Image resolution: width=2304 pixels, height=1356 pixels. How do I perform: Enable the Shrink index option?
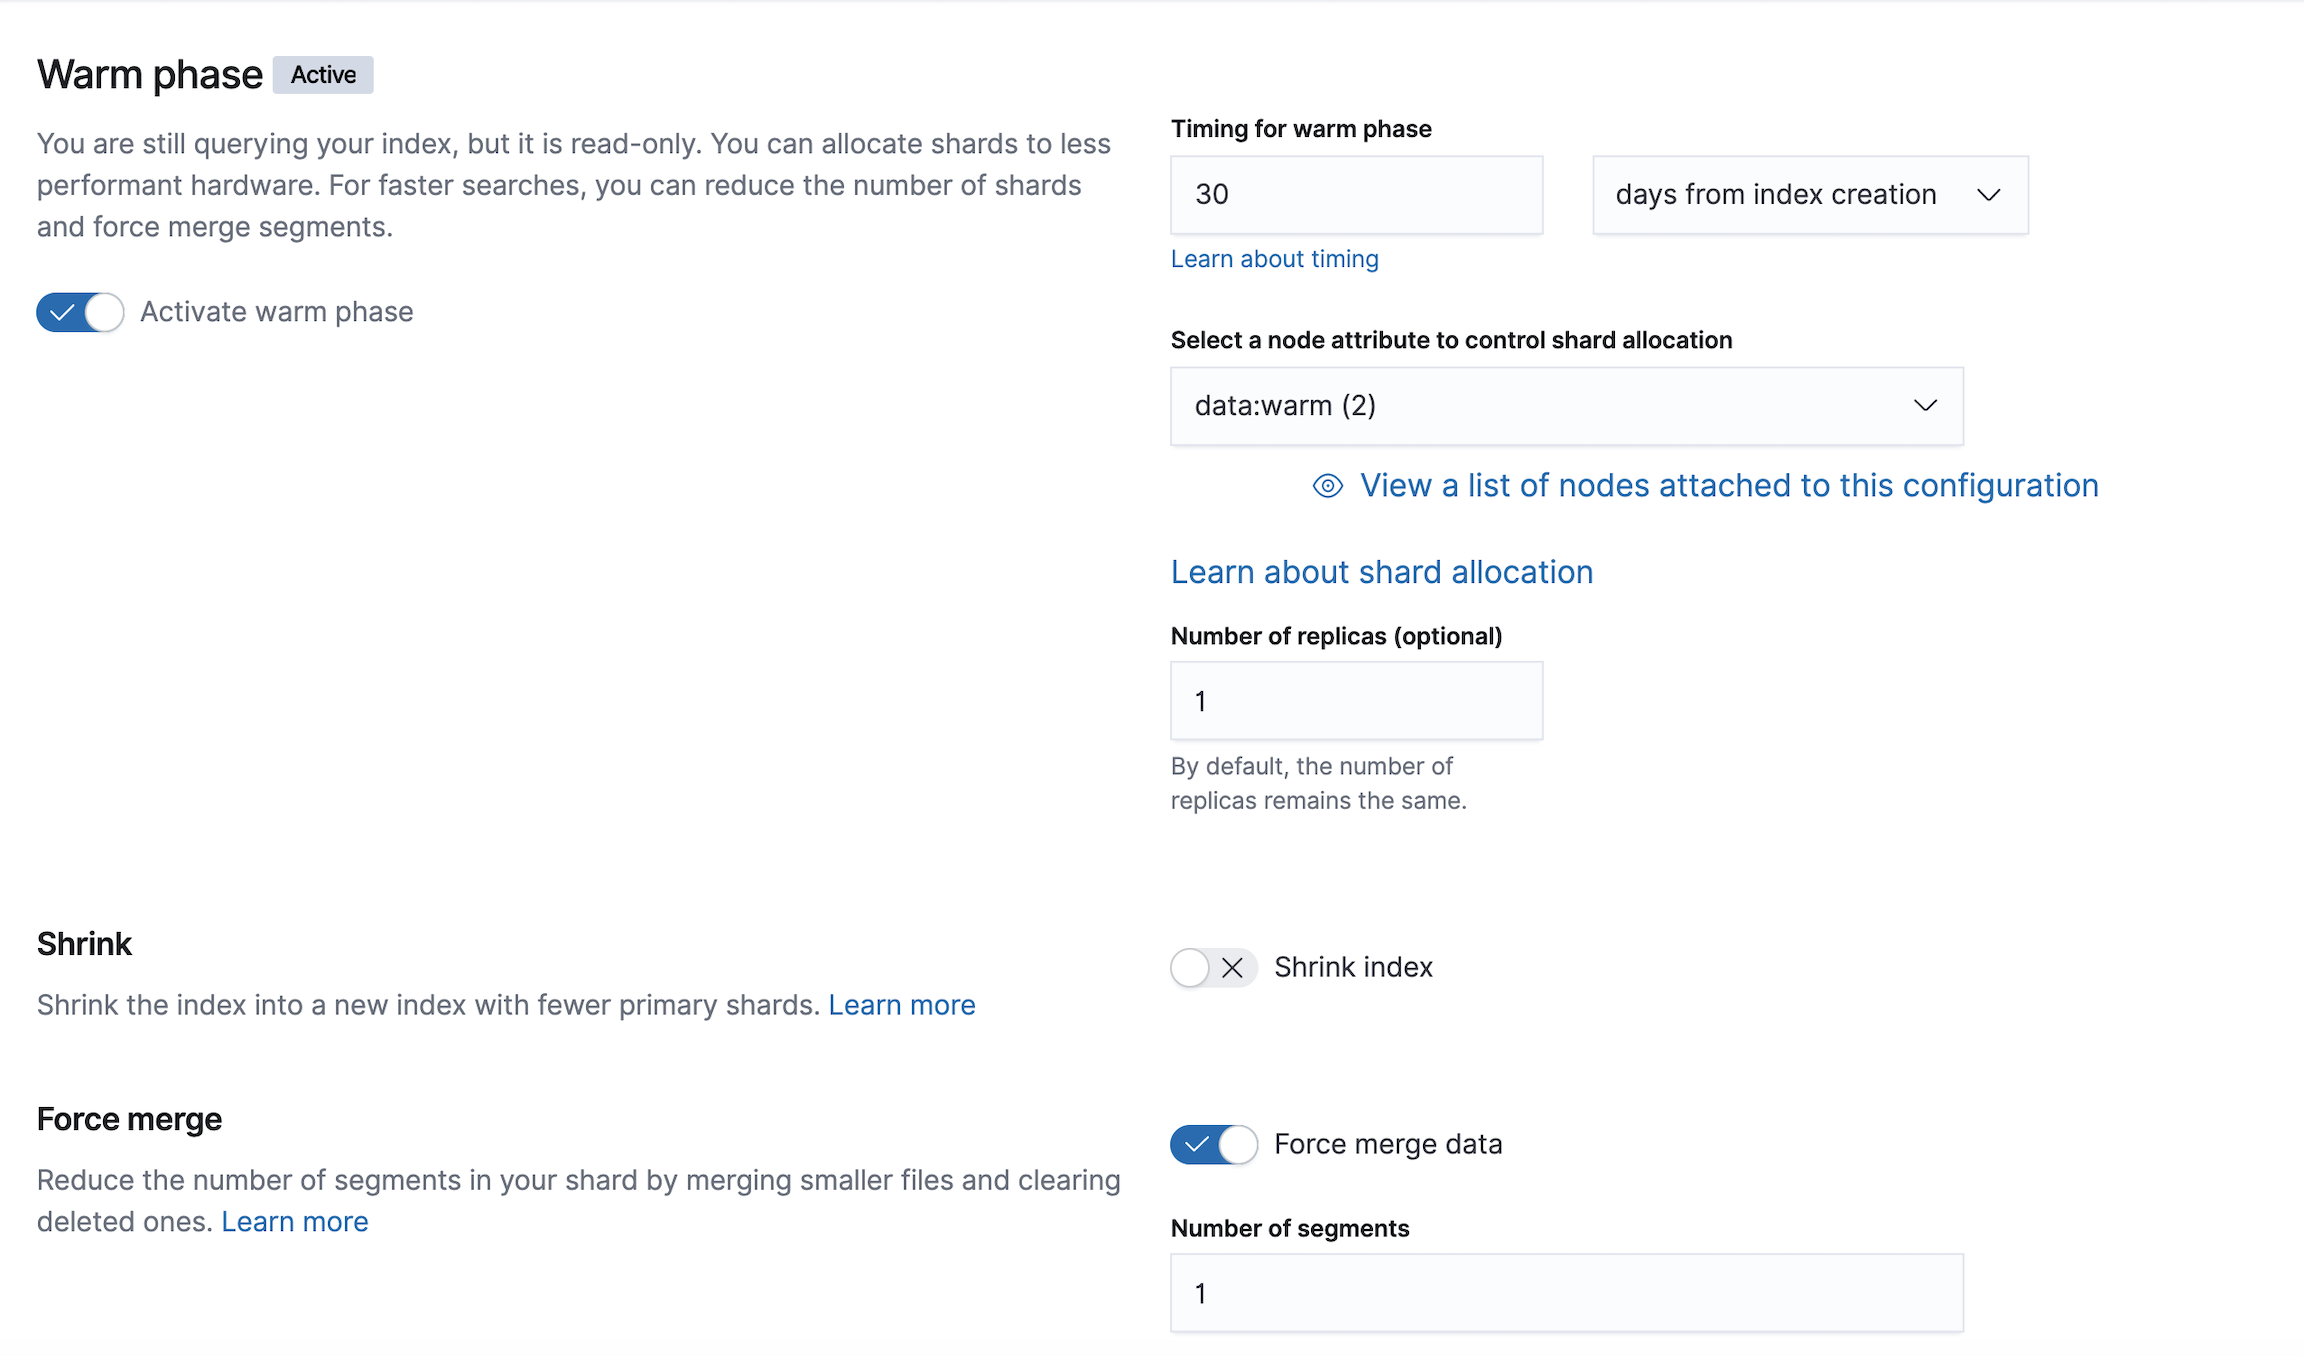1213,967
